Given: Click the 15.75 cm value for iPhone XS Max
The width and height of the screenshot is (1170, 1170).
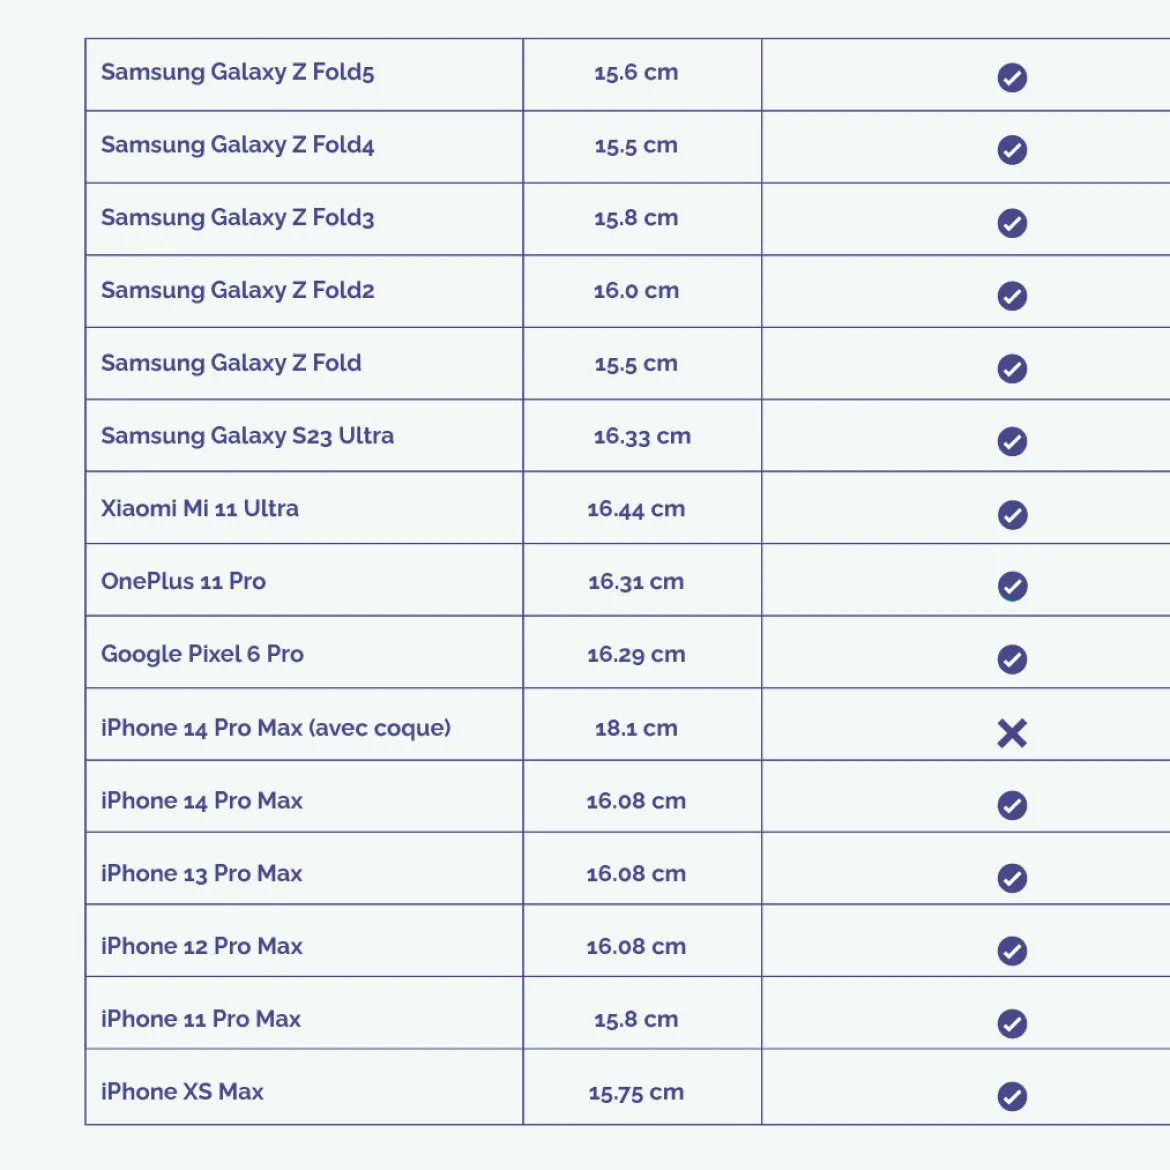Looking at the screenshot, I should point(636,1092).
